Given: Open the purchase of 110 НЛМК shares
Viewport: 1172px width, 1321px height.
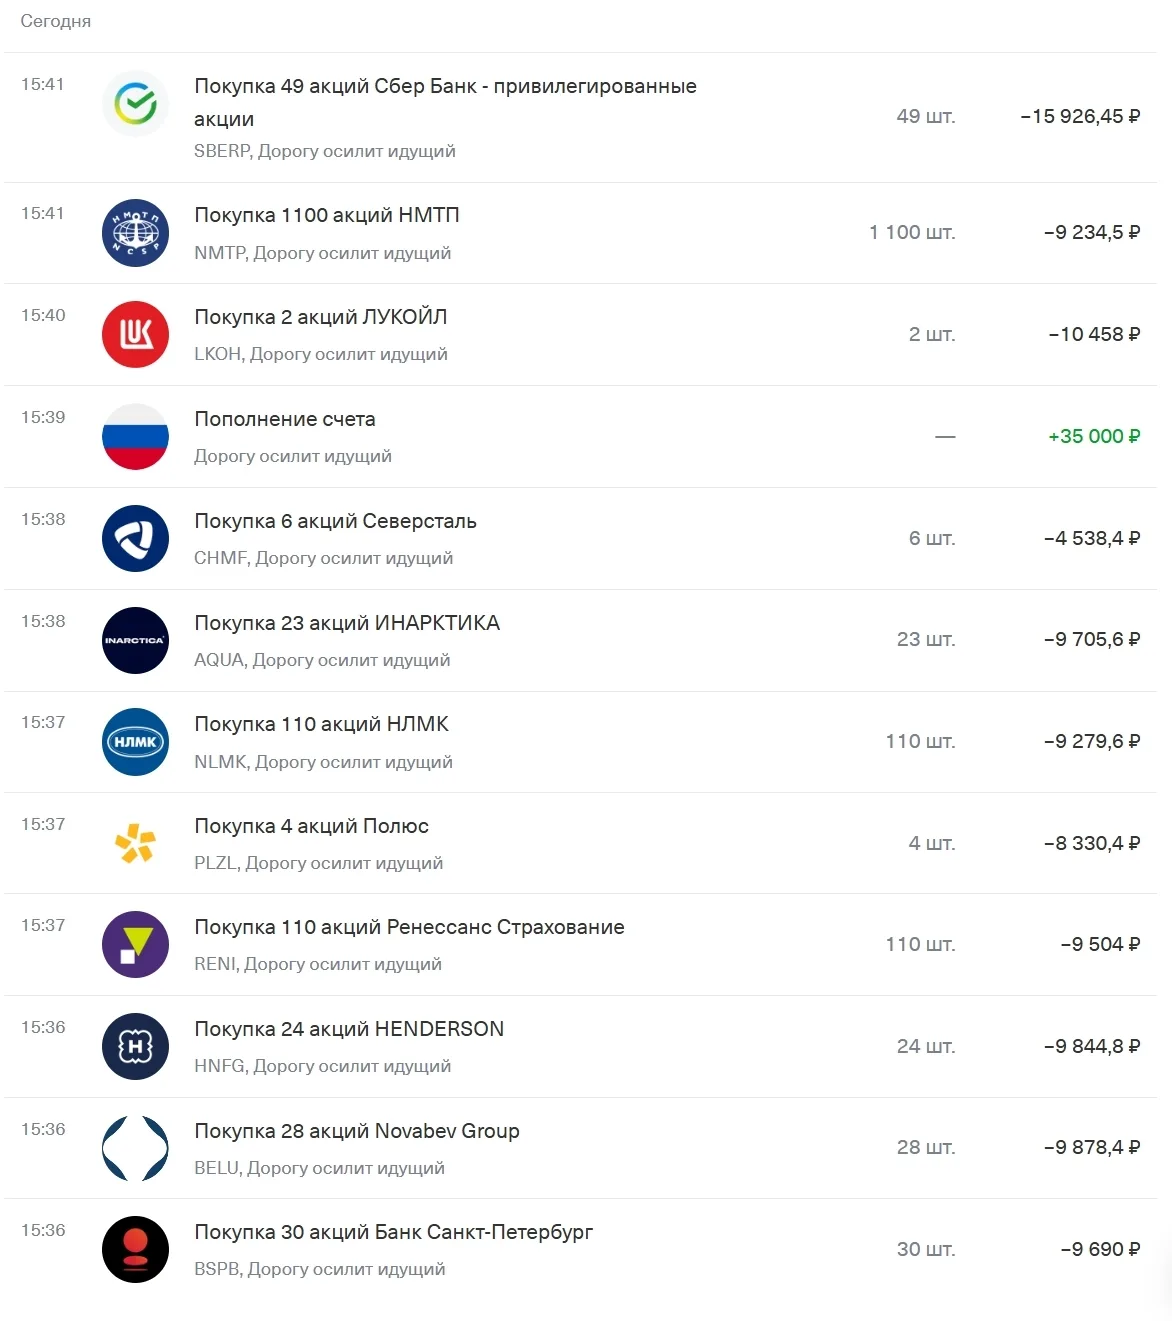Looking at the screenshot, I should [x=580, y=742].
